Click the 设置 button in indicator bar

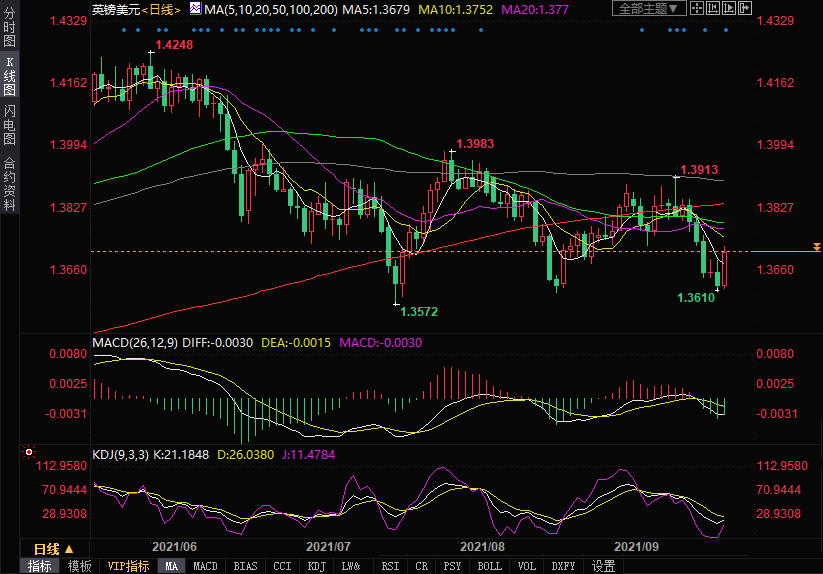coord(603,566)
